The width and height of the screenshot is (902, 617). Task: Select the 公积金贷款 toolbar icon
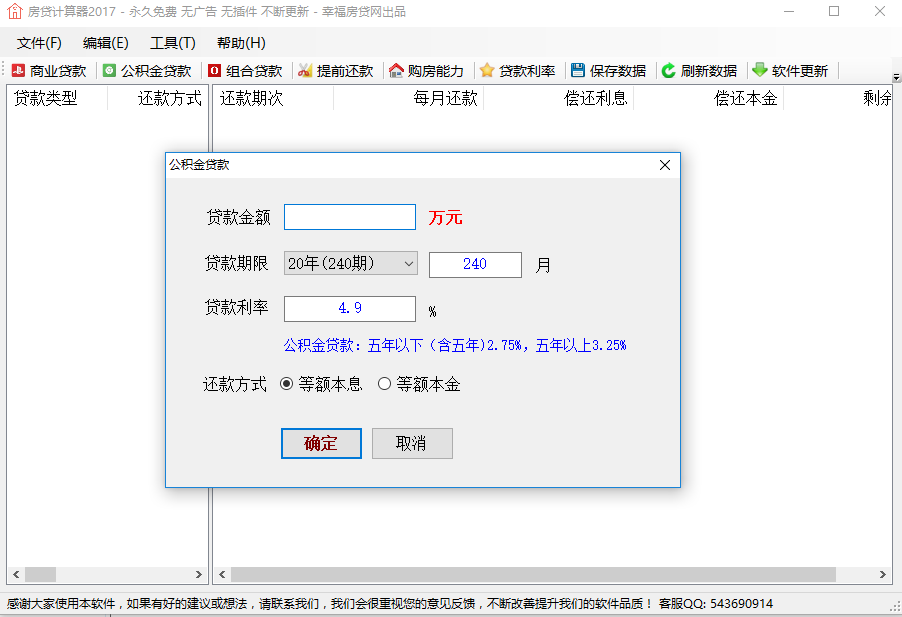pyautogui.click(x=146, y=71)
